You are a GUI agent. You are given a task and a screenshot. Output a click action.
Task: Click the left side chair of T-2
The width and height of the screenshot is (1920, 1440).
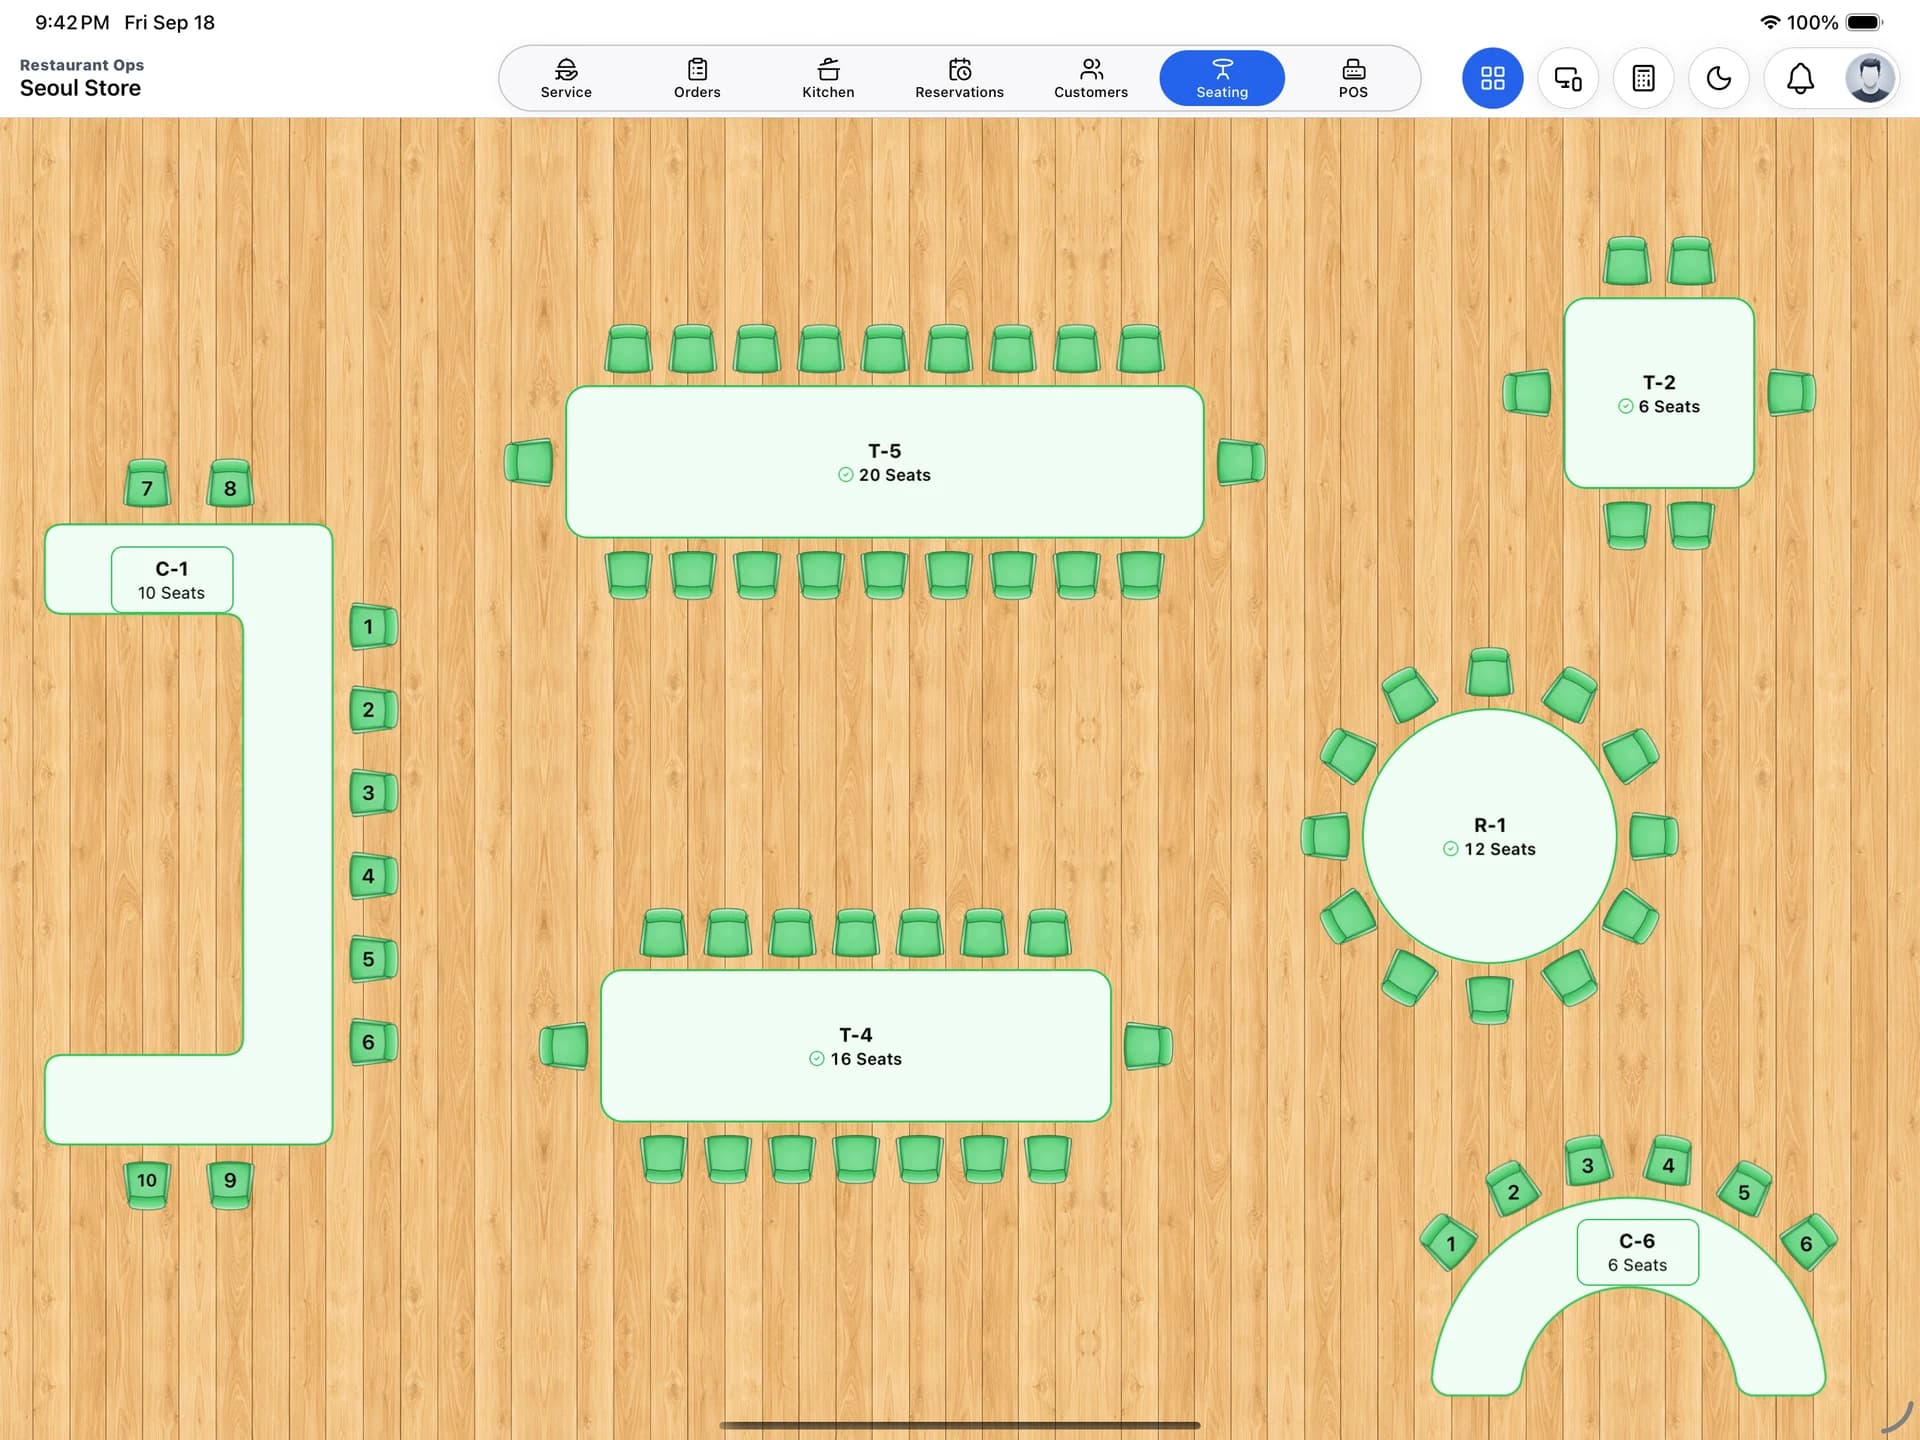1527,392
